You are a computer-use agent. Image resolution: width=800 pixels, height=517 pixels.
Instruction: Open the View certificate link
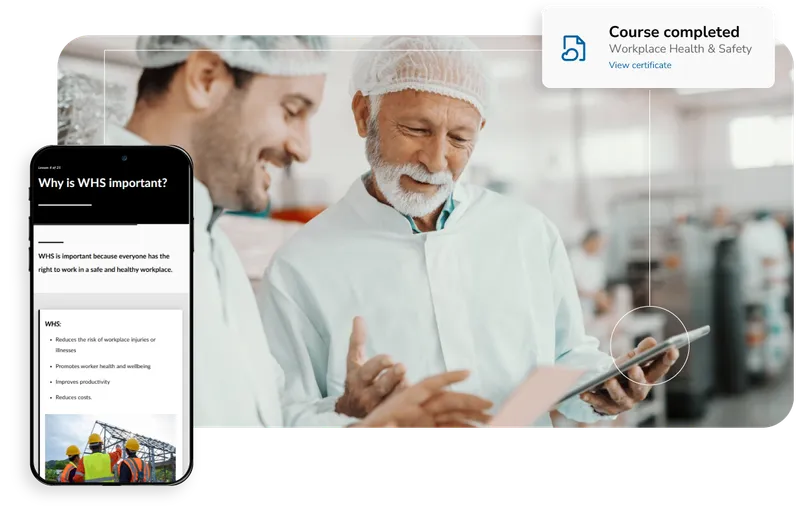[640, 65]
